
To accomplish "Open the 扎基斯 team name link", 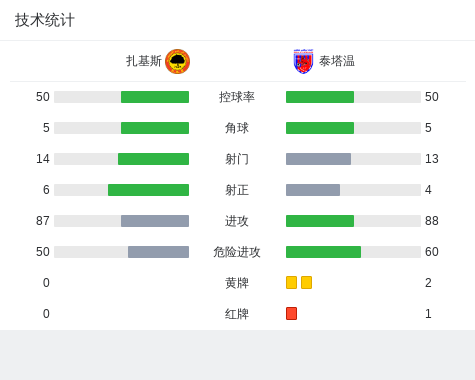I will tap(144, 61).
